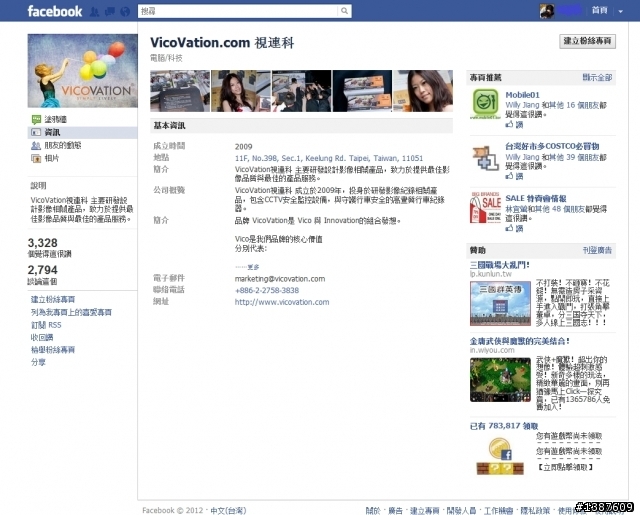The width and height of the screenshot is (640, 515).
Task: Open first photo strip thumbnail
Action: click(180, 91)
